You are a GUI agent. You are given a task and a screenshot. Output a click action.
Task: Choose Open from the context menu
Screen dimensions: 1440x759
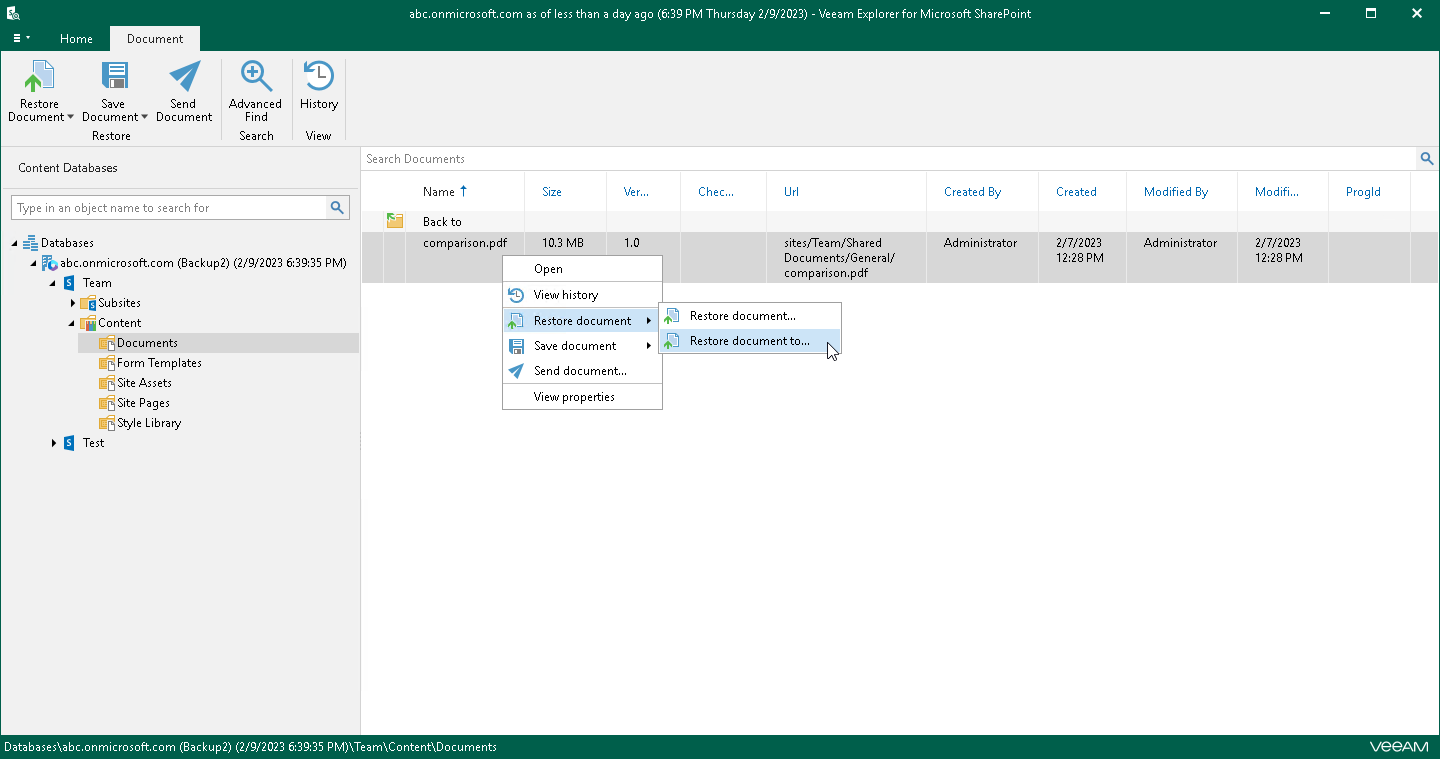pos(545,268)
